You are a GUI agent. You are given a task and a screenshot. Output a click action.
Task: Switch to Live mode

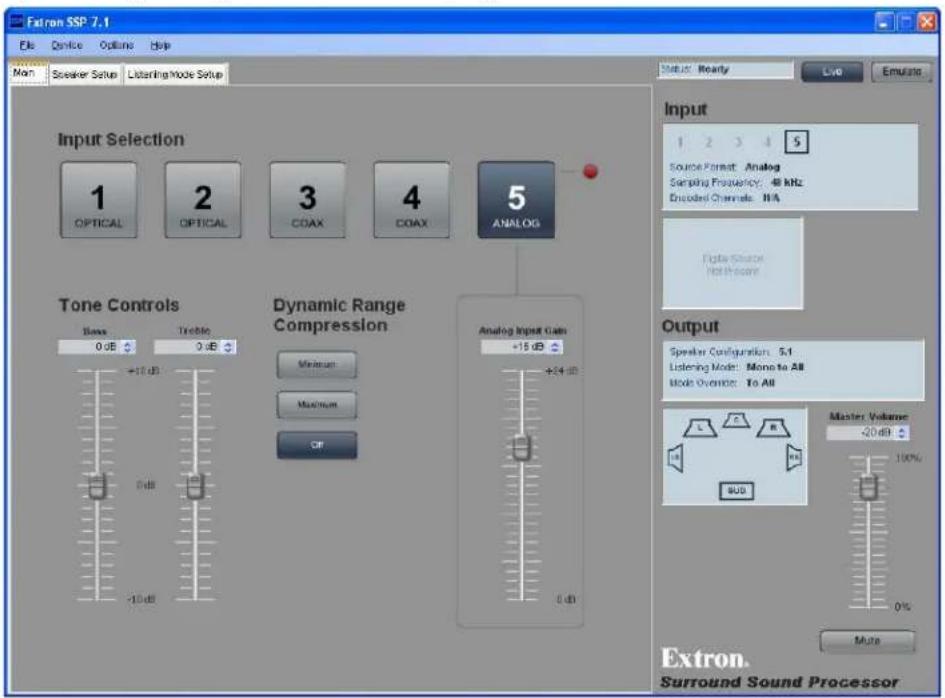(832, 72)
